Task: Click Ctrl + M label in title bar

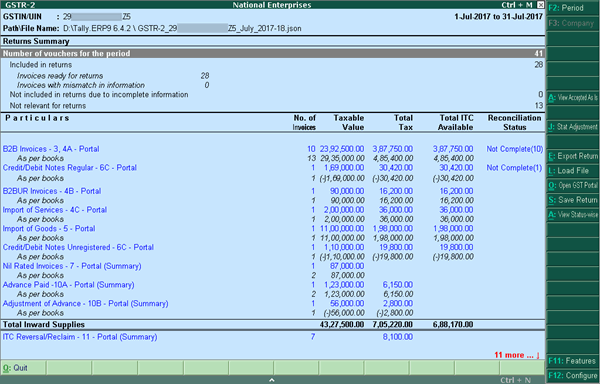Action: (518, 5)
